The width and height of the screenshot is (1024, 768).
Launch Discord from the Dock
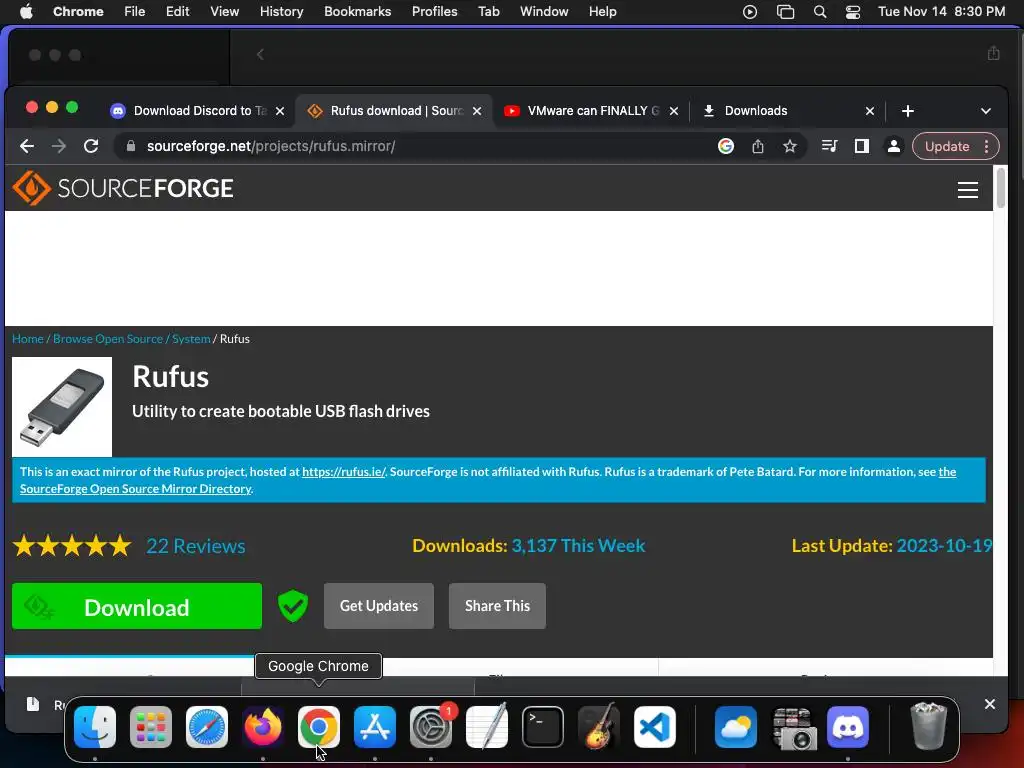(x=848, y=727)
